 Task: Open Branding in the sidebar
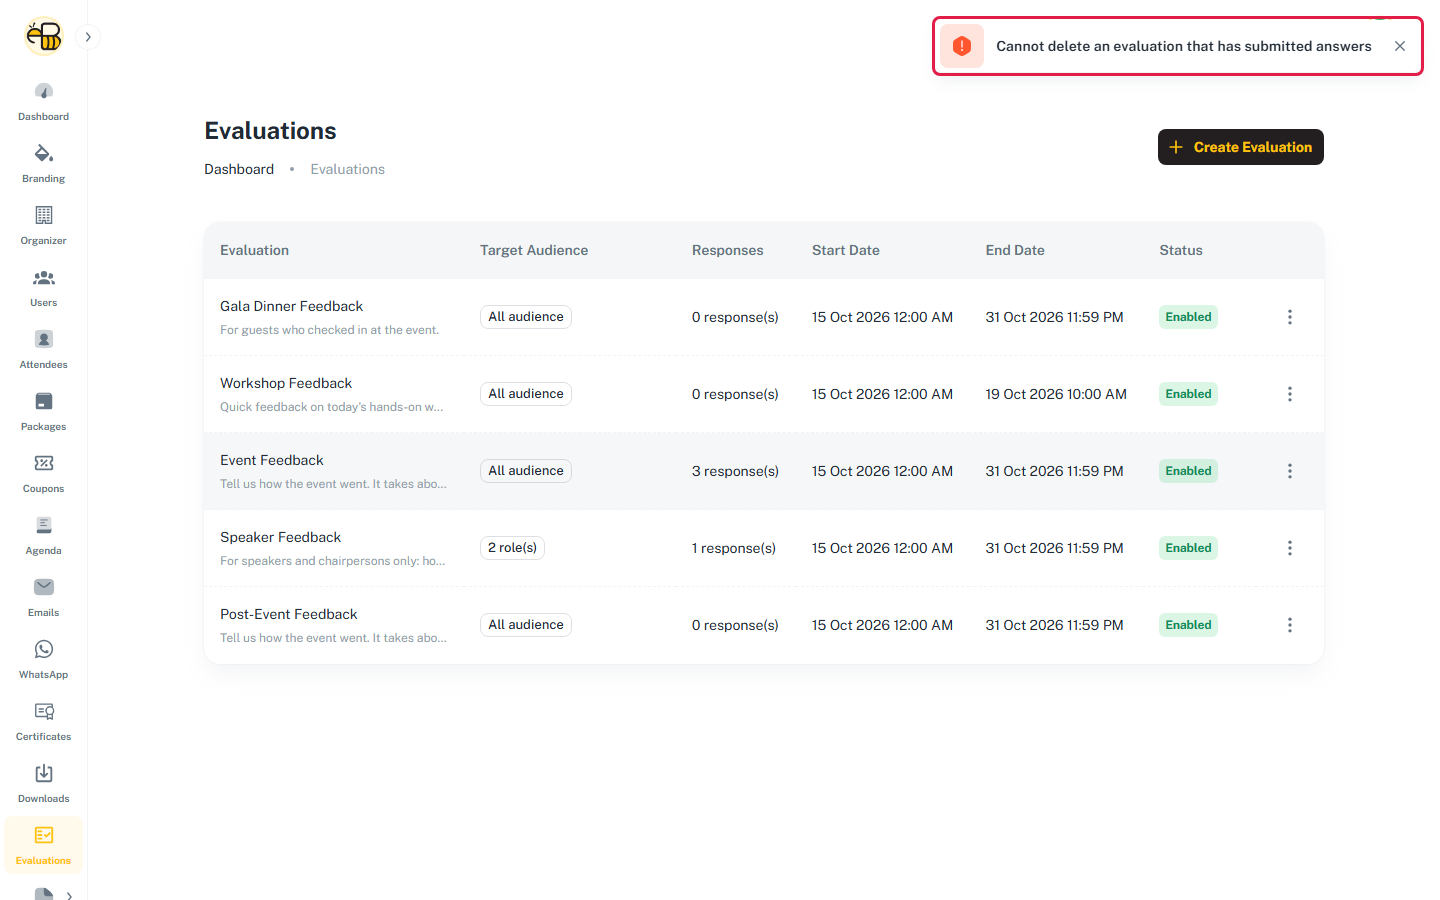pyautogui.click(x=44, y=164)
